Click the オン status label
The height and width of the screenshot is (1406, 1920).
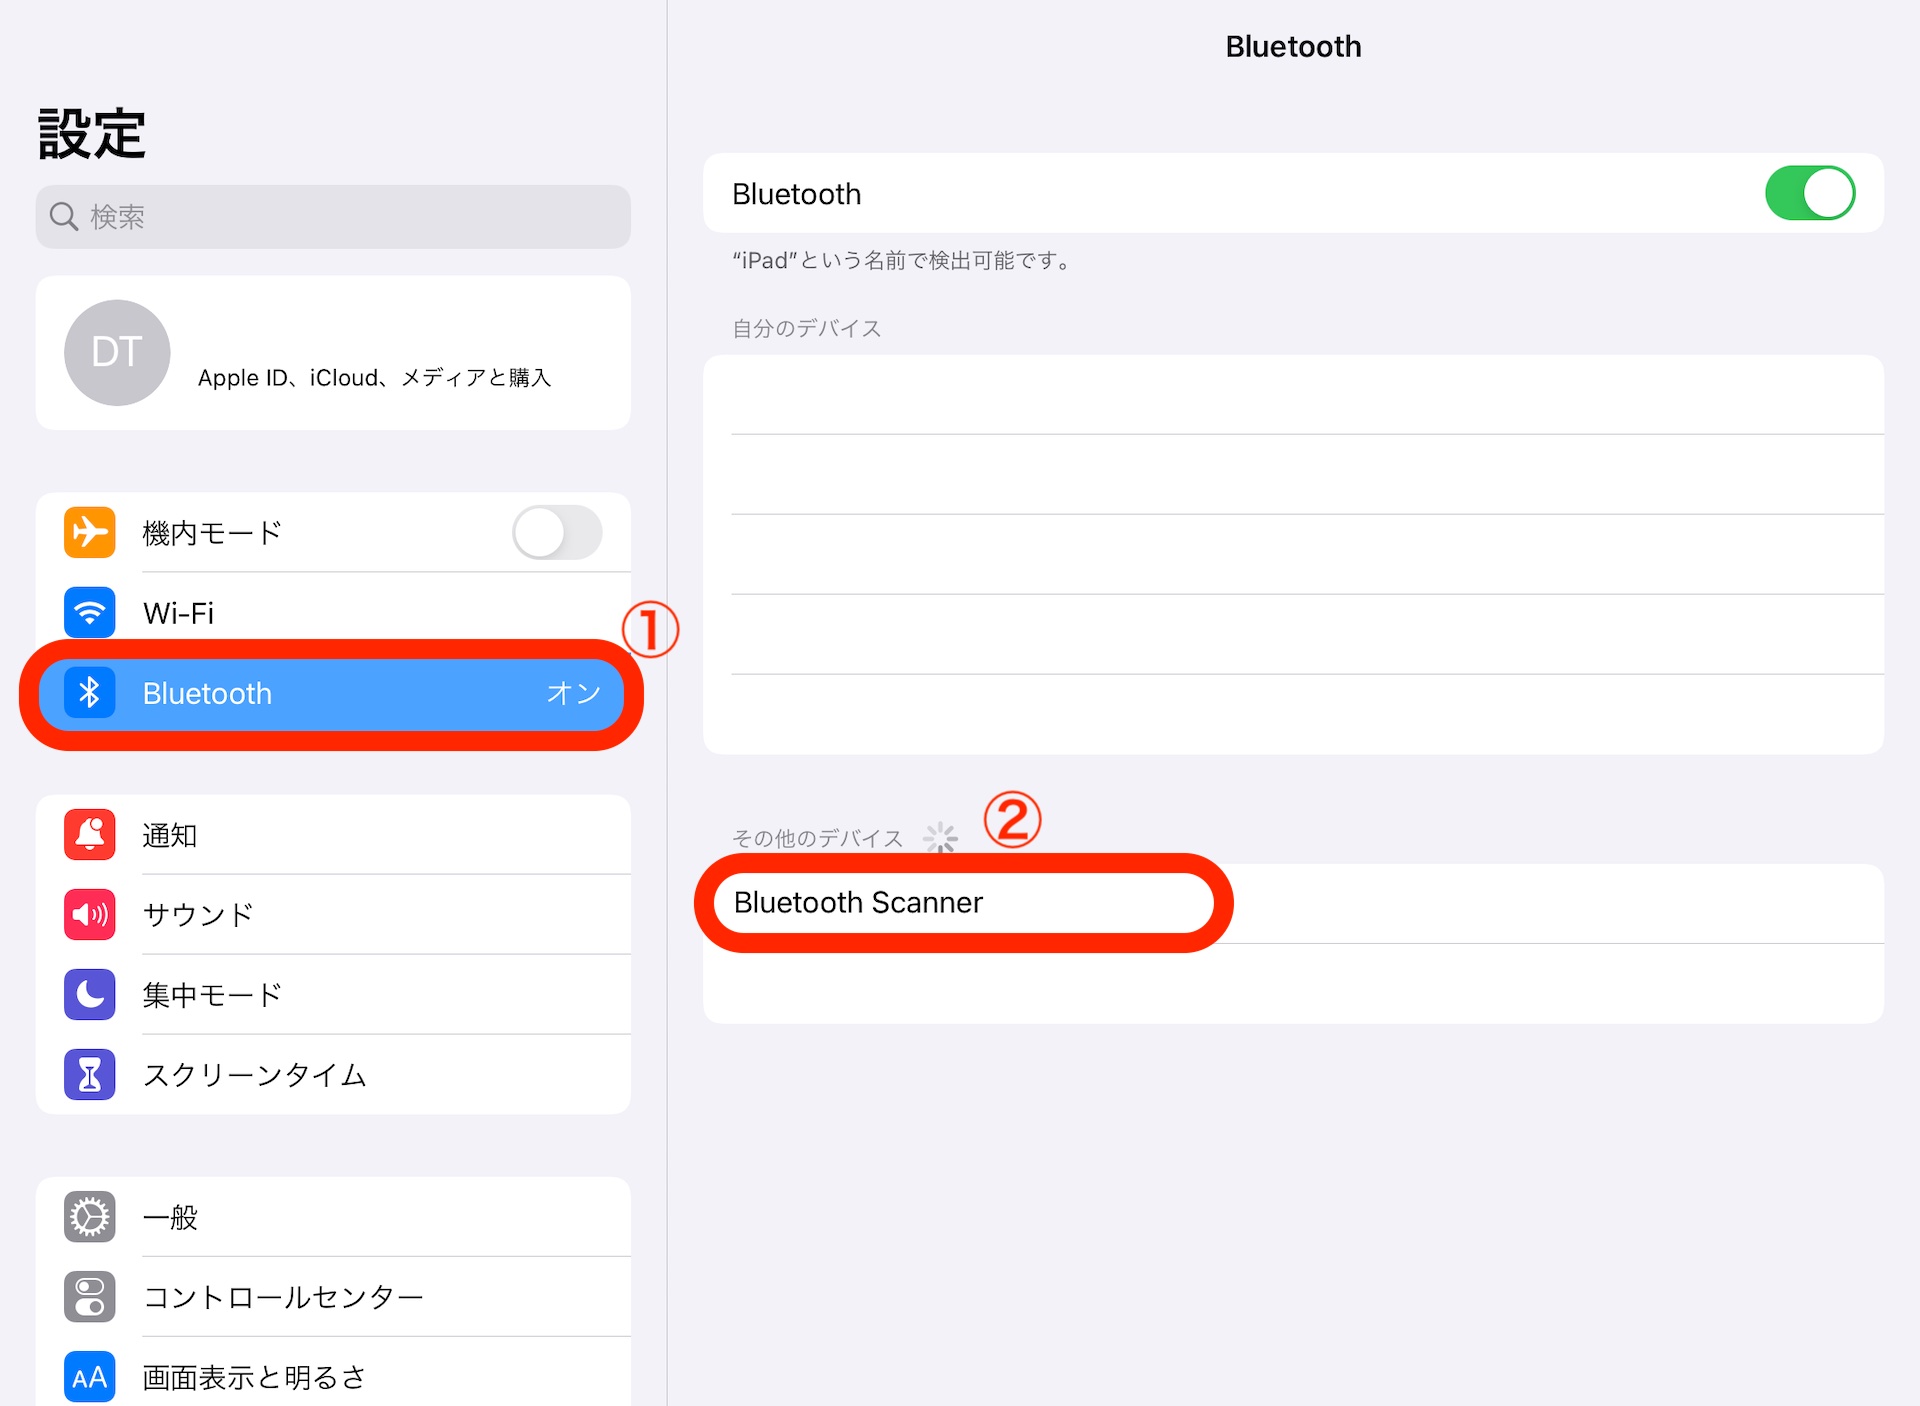(573, 693)
